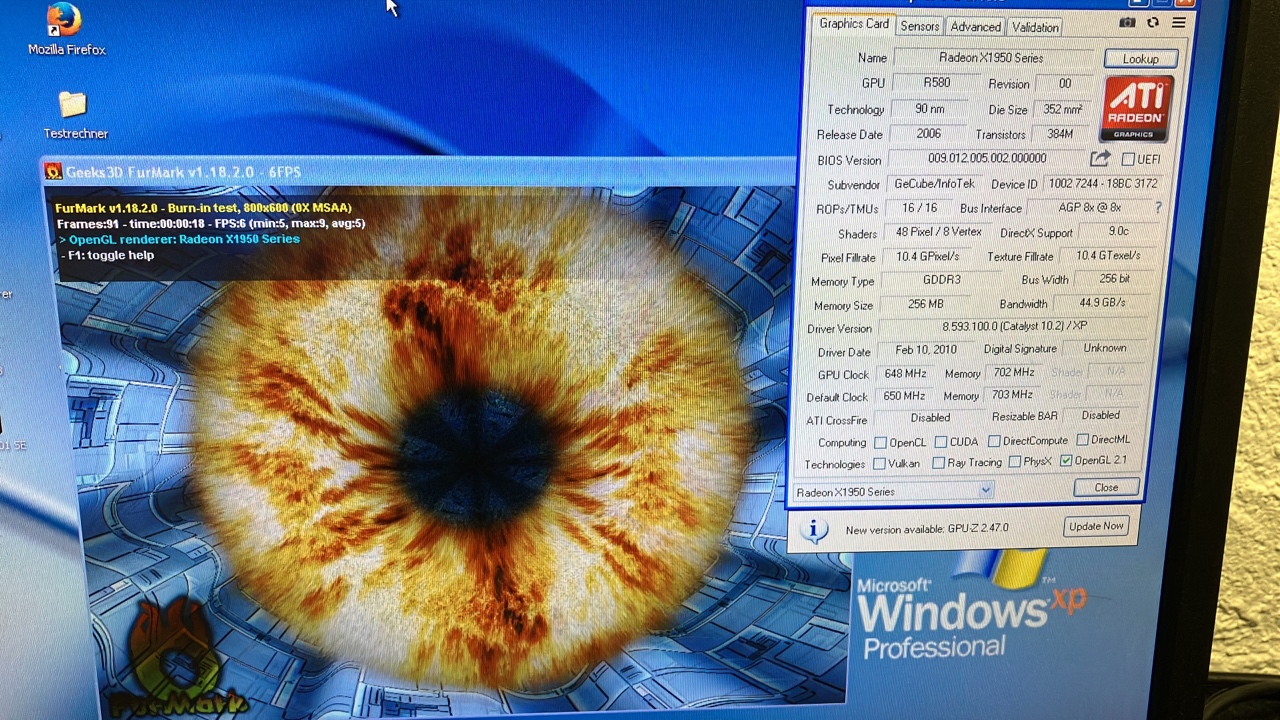Click the DirectX Support value 9.0c
This screenshot has height=720, width=1280.
coord(1118,231)
